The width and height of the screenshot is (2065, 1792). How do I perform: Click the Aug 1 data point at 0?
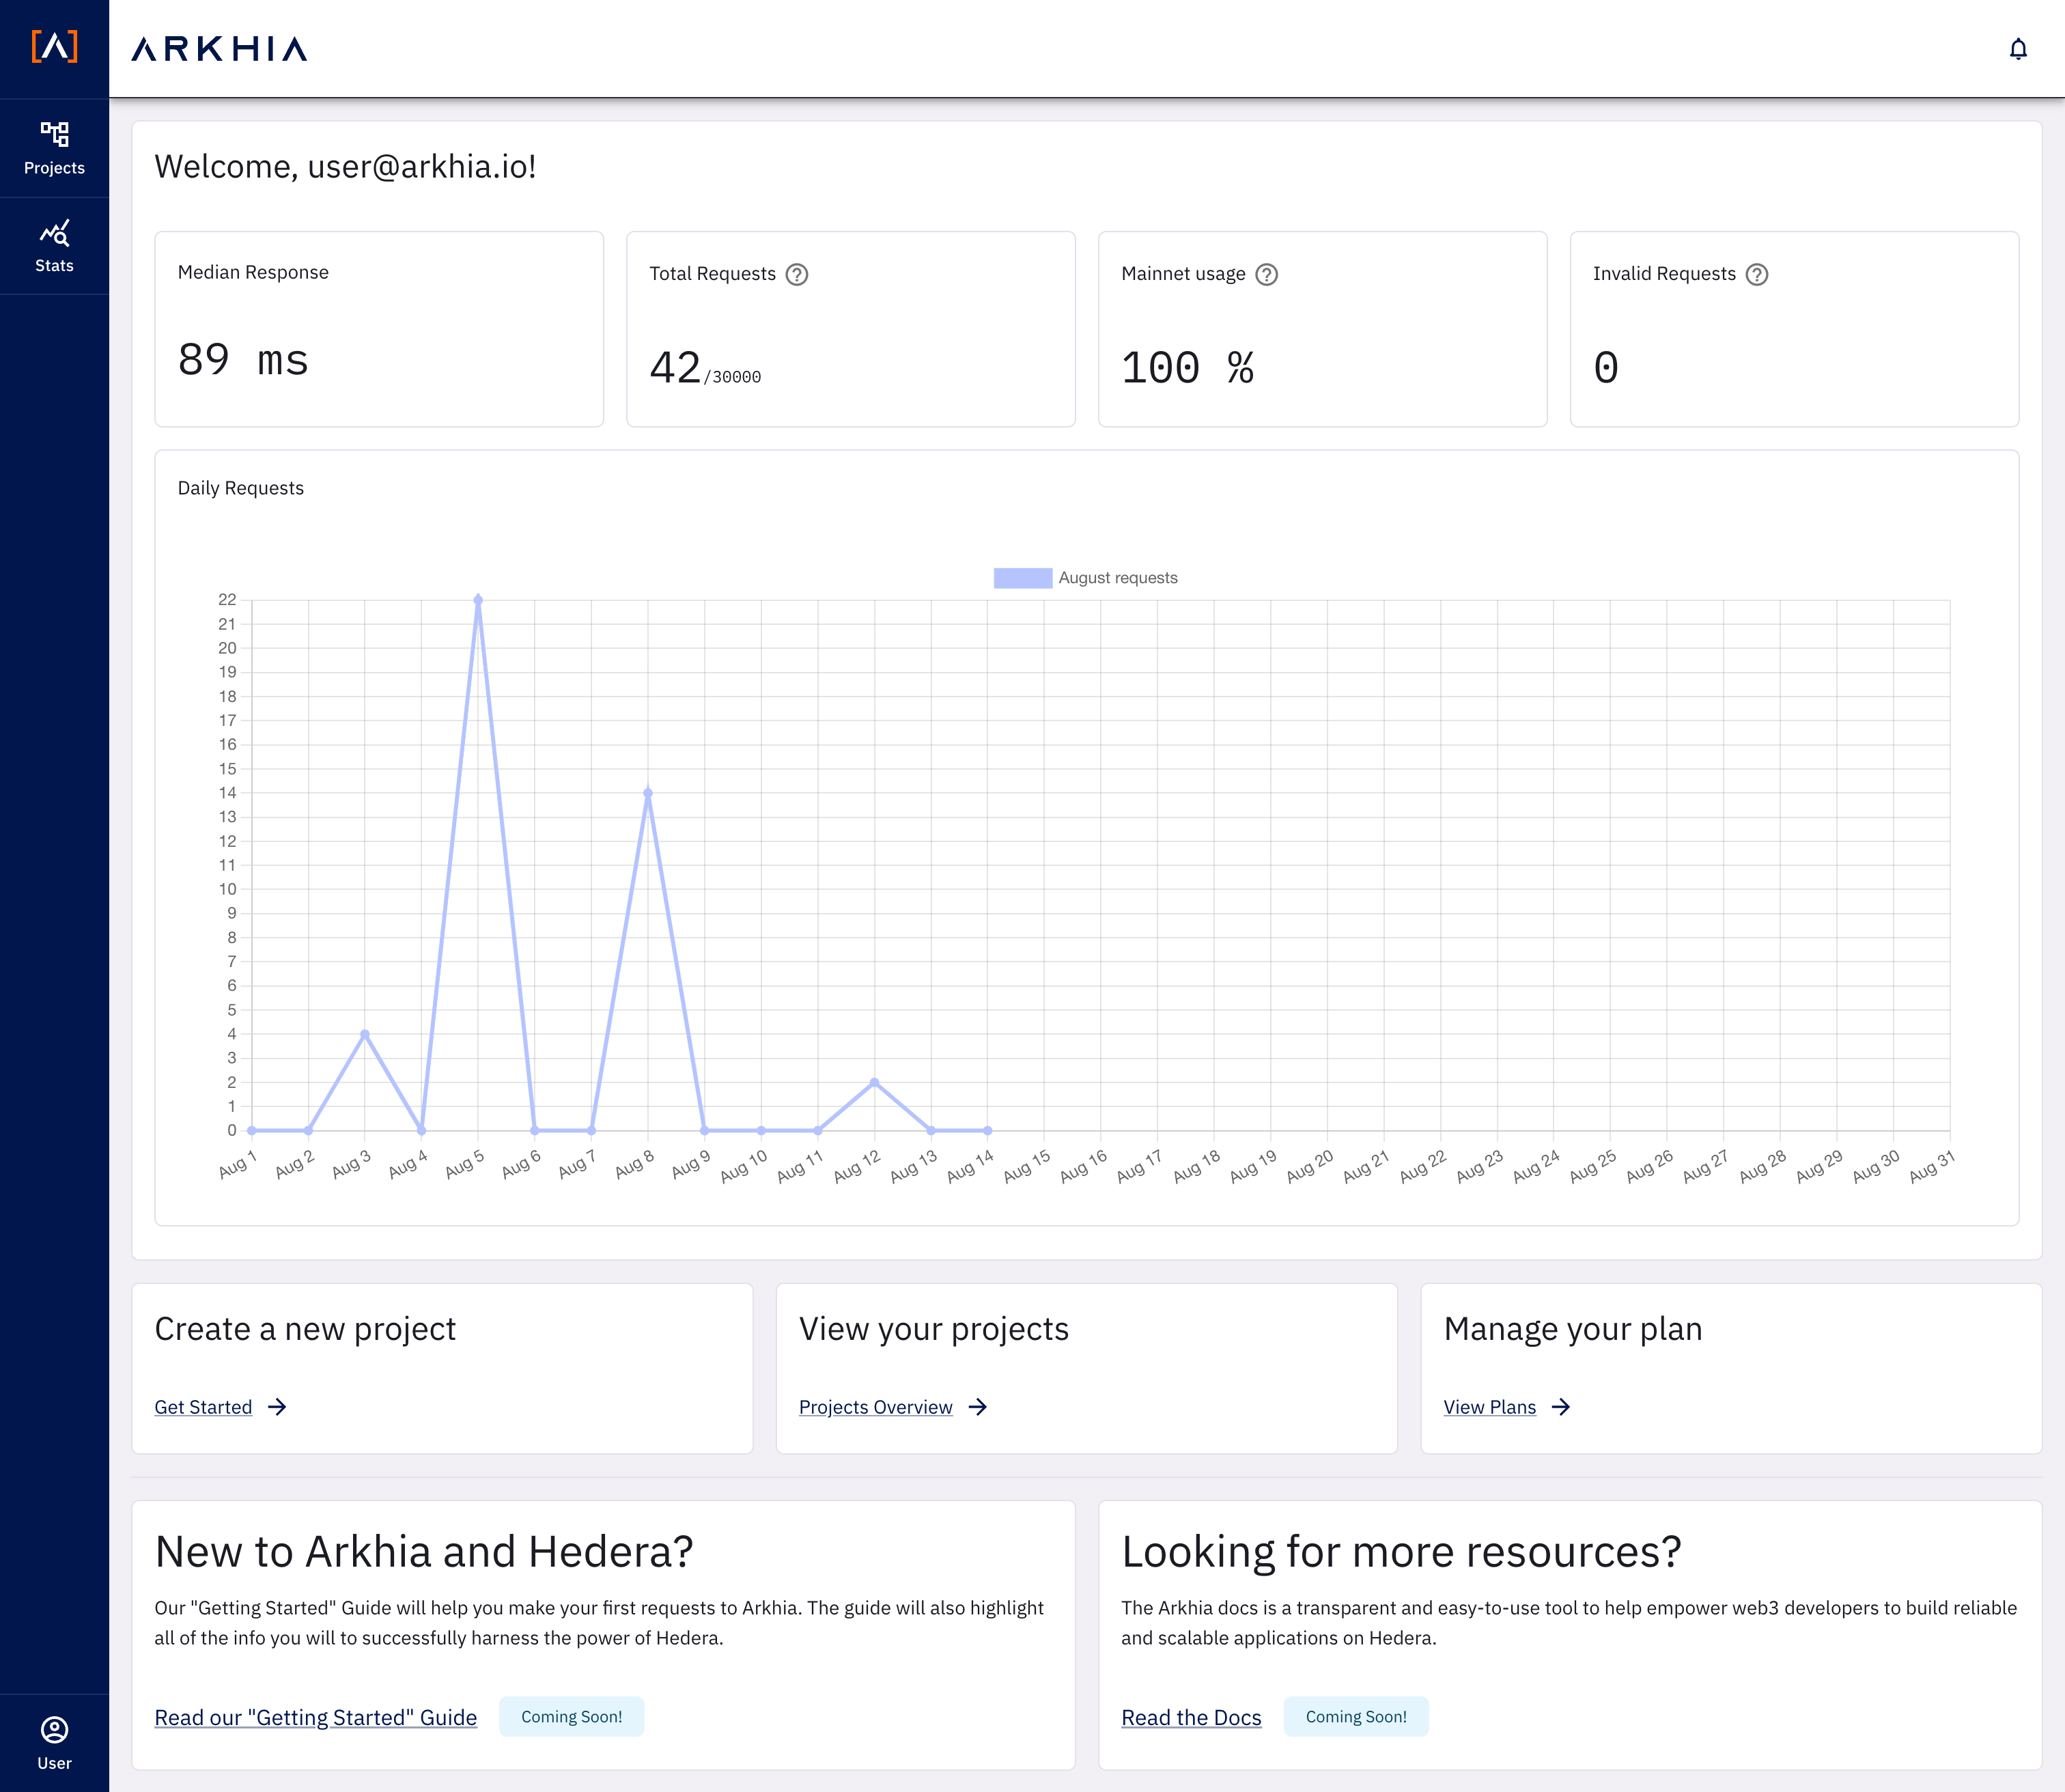tap(252, 1130)
